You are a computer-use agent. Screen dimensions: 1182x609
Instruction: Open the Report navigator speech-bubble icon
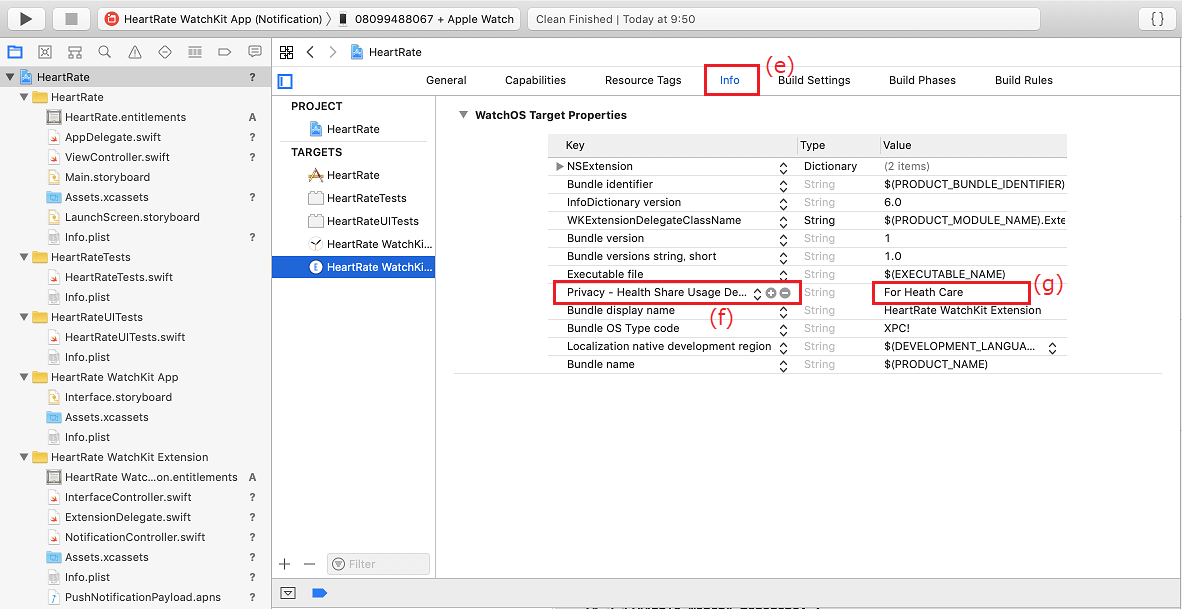[255, 52]
